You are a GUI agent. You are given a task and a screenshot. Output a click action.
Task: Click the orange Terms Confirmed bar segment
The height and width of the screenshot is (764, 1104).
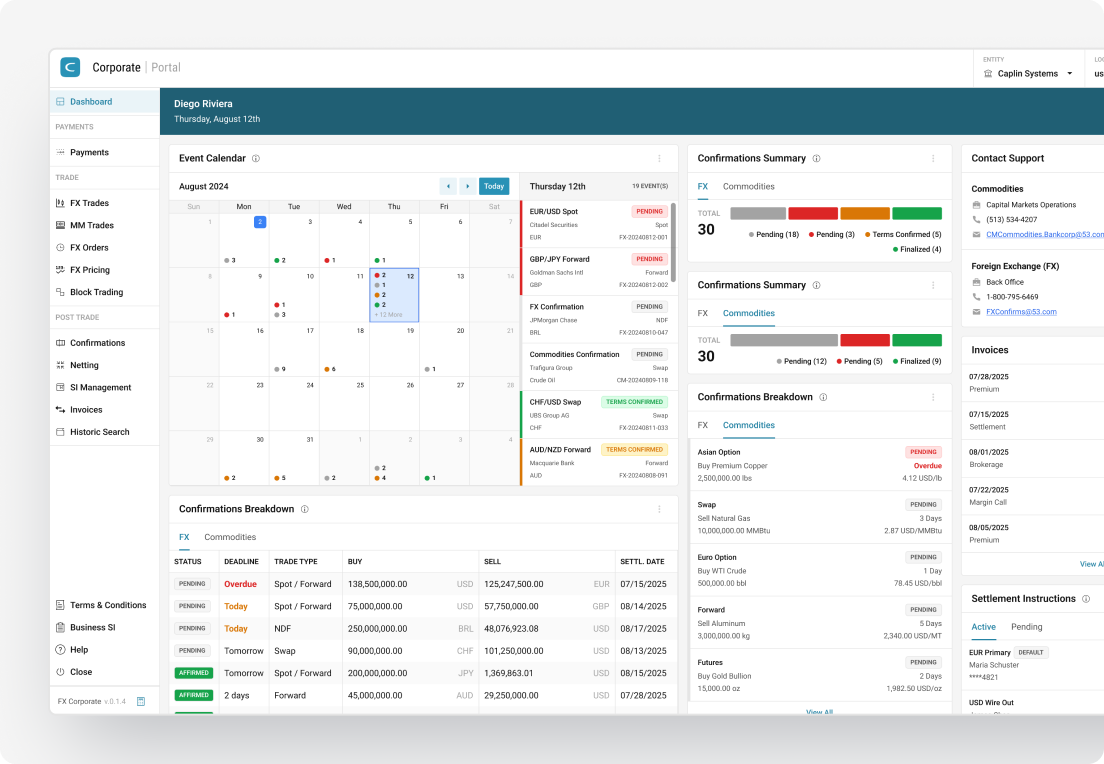865,213
